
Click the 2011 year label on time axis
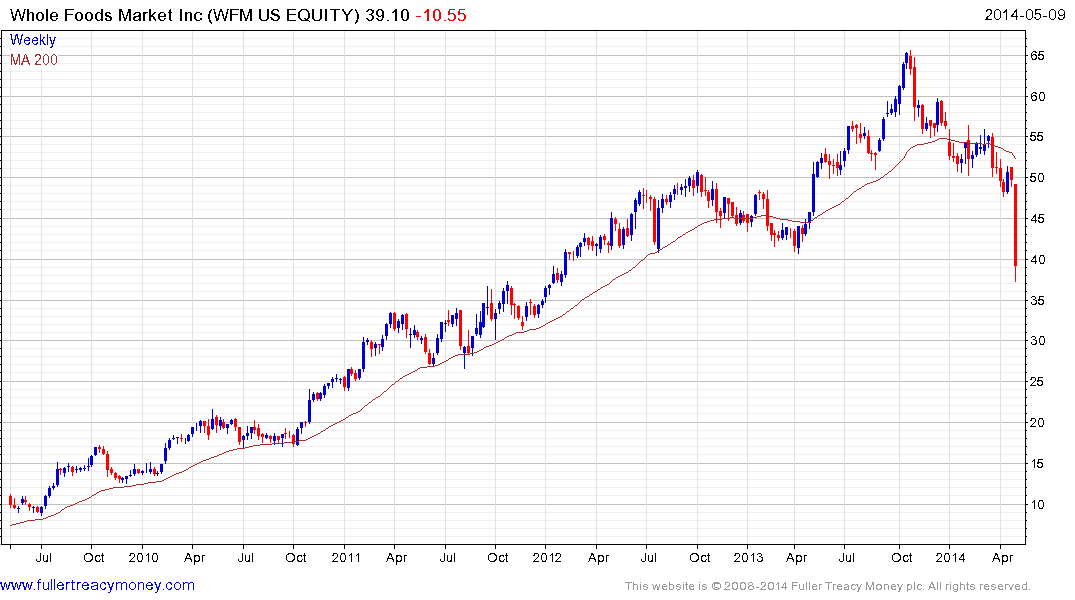tap(346, 557)
